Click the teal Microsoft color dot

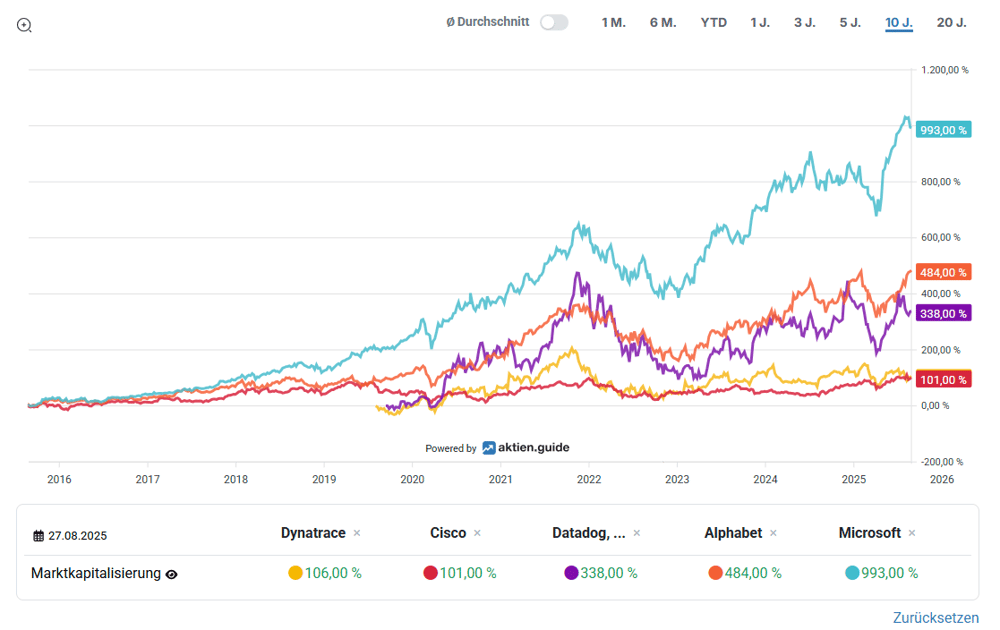coord(852,573)
